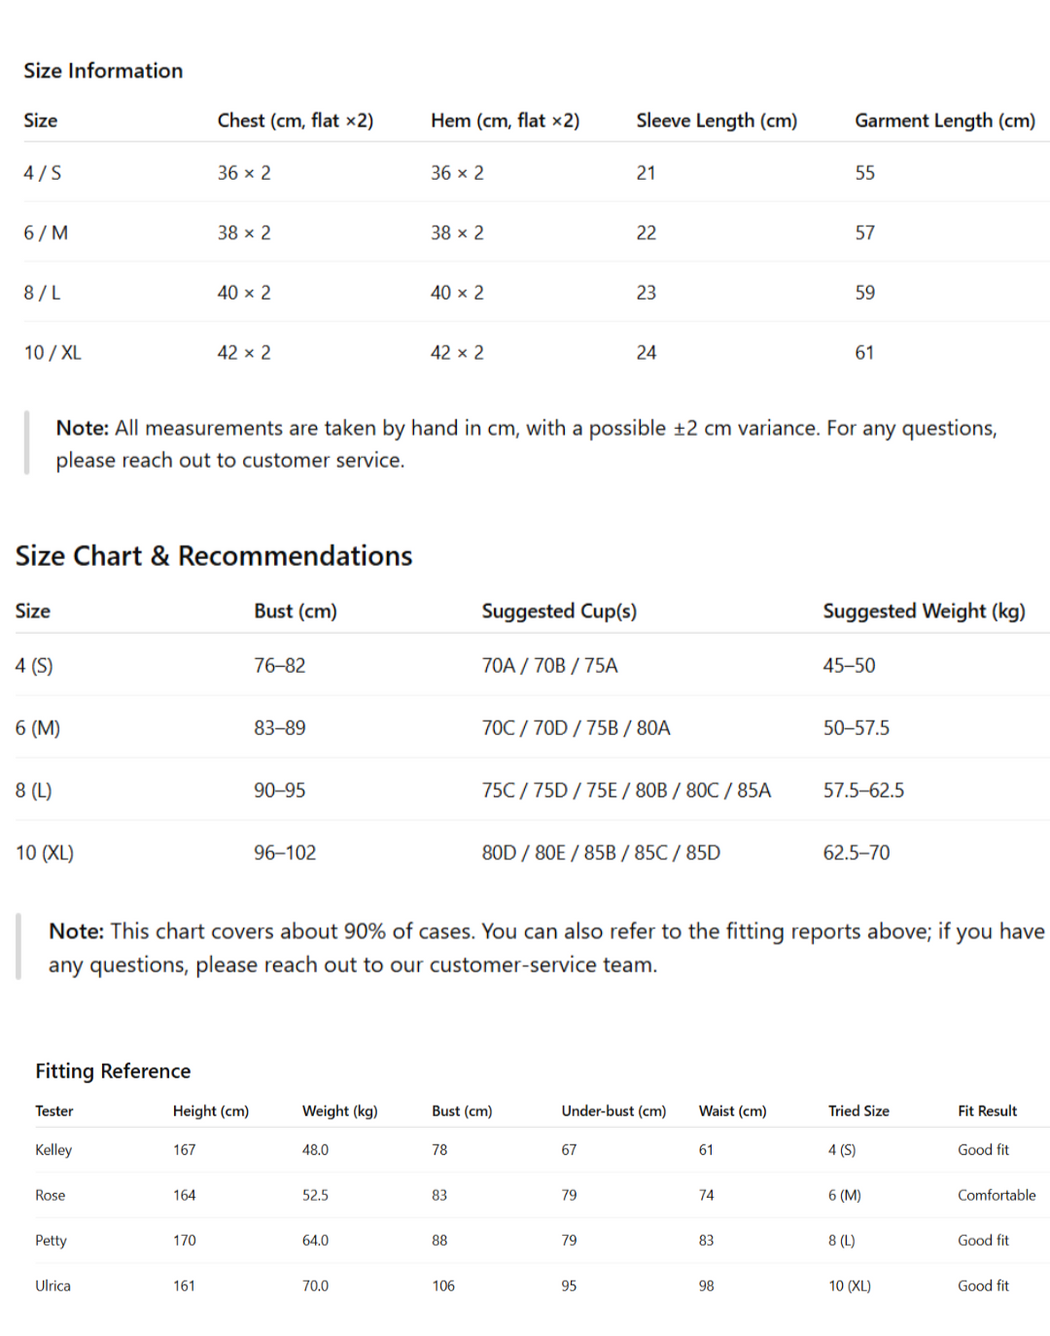Select the "6 / M" size row label

46,233
